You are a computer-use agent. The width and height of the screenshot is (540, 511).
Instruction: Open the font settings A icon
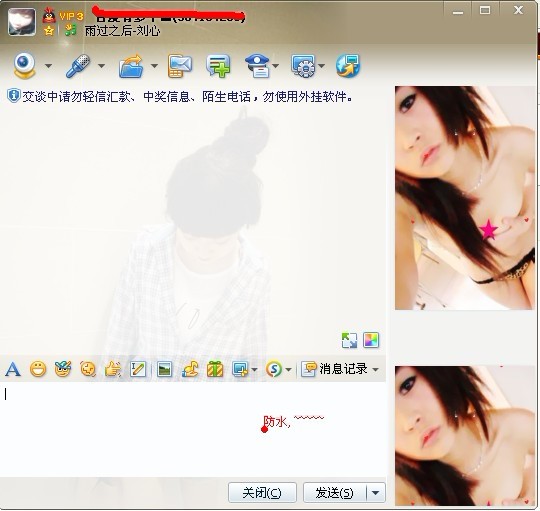tap(13, 369)
